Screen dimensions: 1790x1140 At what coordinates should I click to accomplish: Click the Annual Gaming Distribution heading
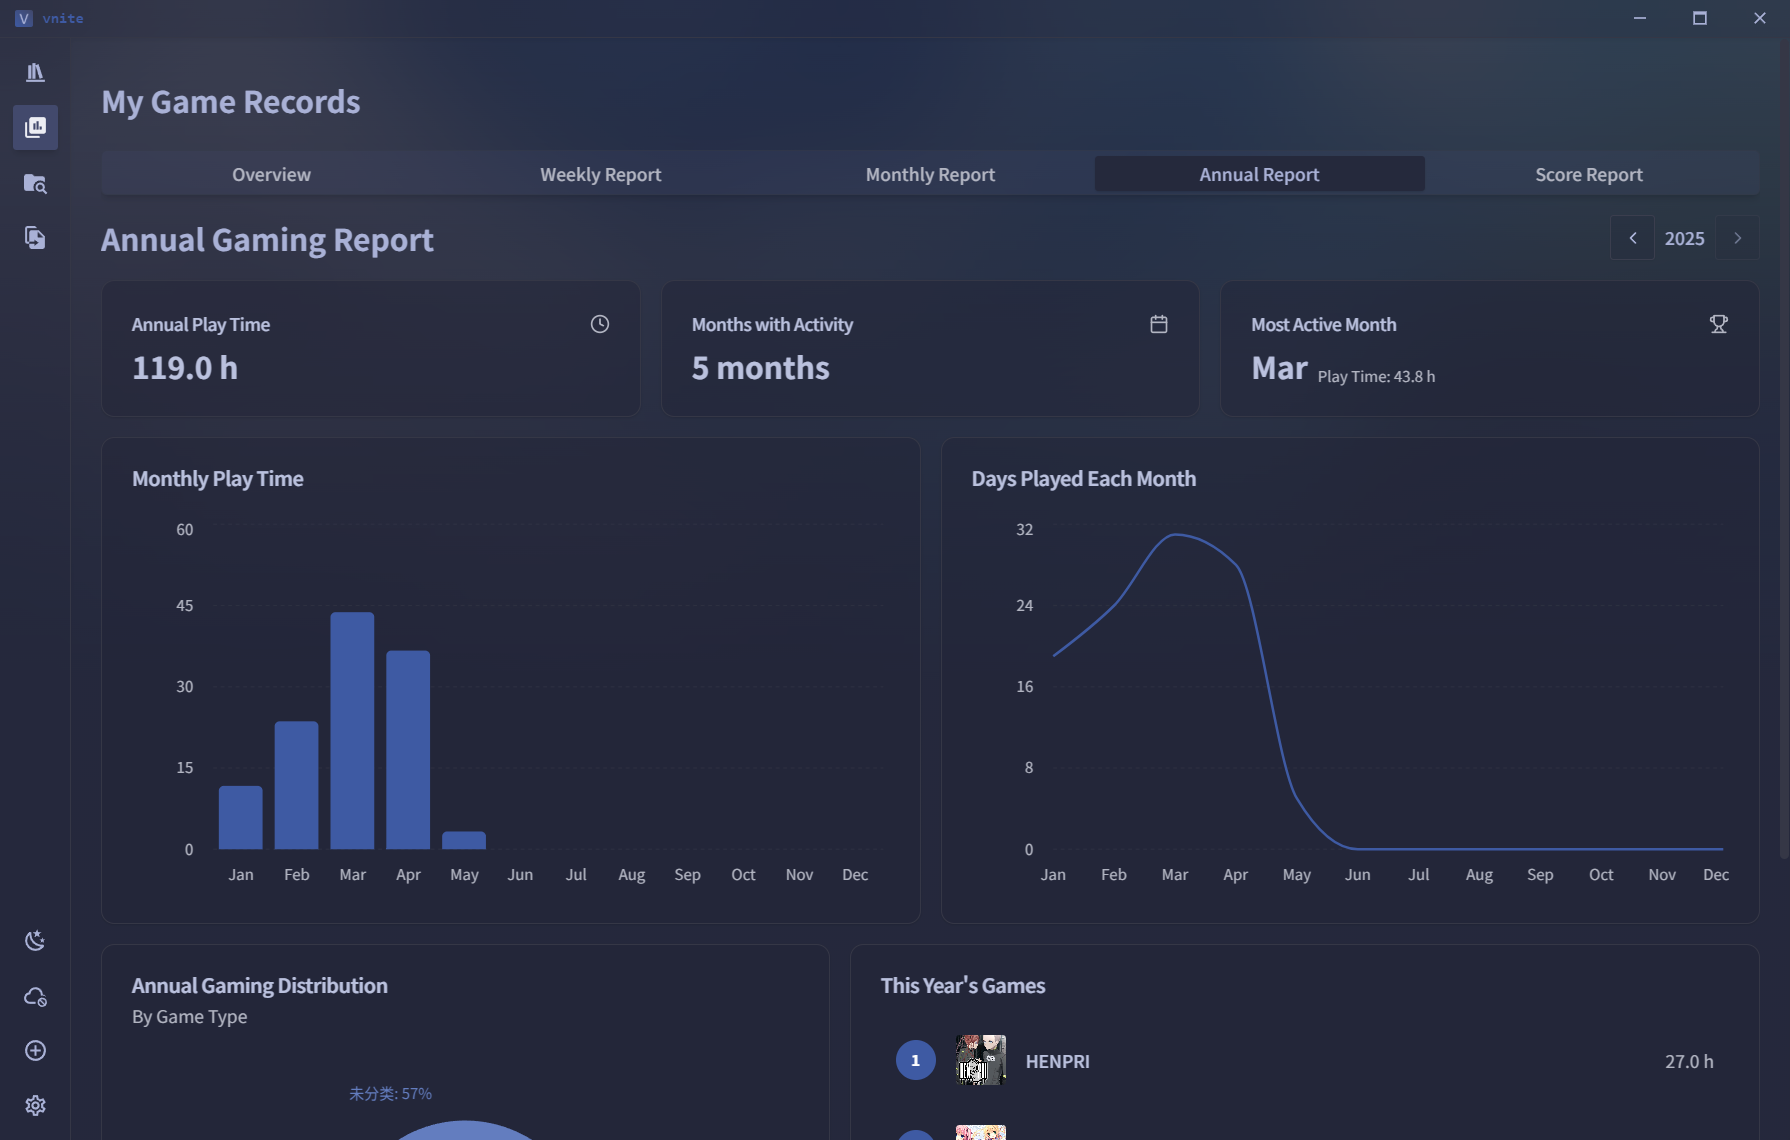coord(260,985)
